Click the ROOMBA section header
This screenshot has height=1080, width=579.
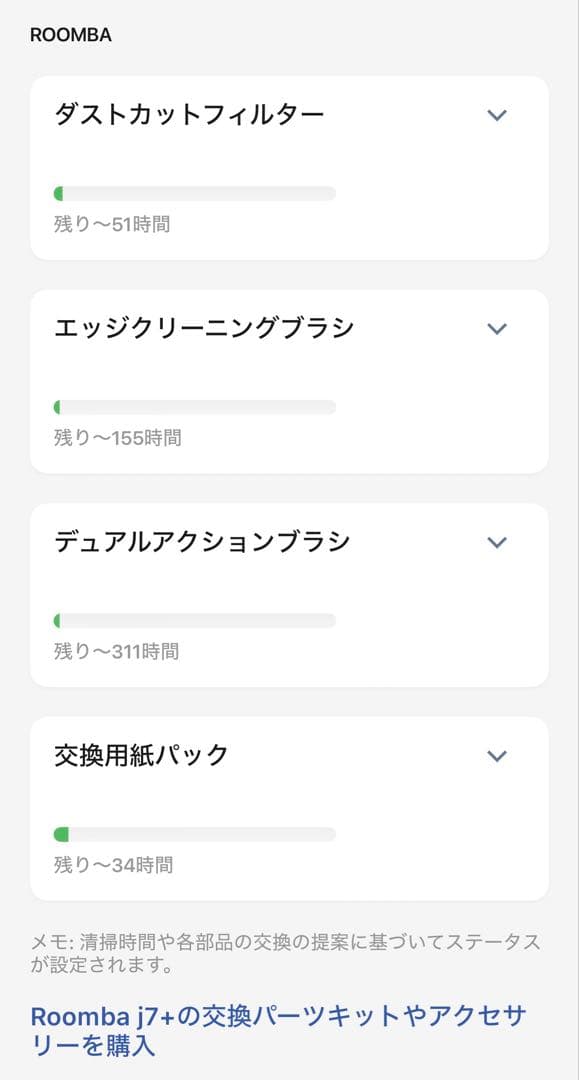70,33
